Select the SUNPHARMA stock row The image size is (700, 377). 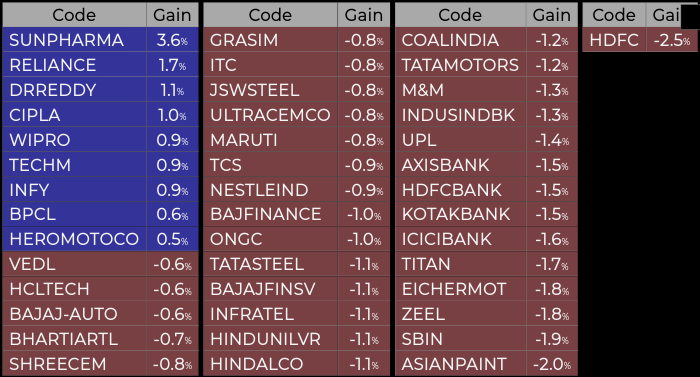click(x=100, y=40)
